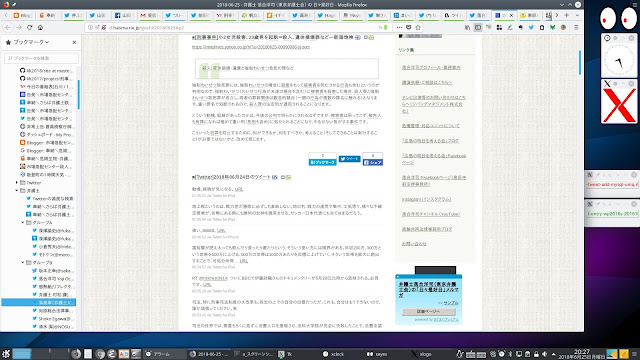Click the taskbar clock showing 20:27
The width and height of the screenshot is (640, 360).
point(582,354)
